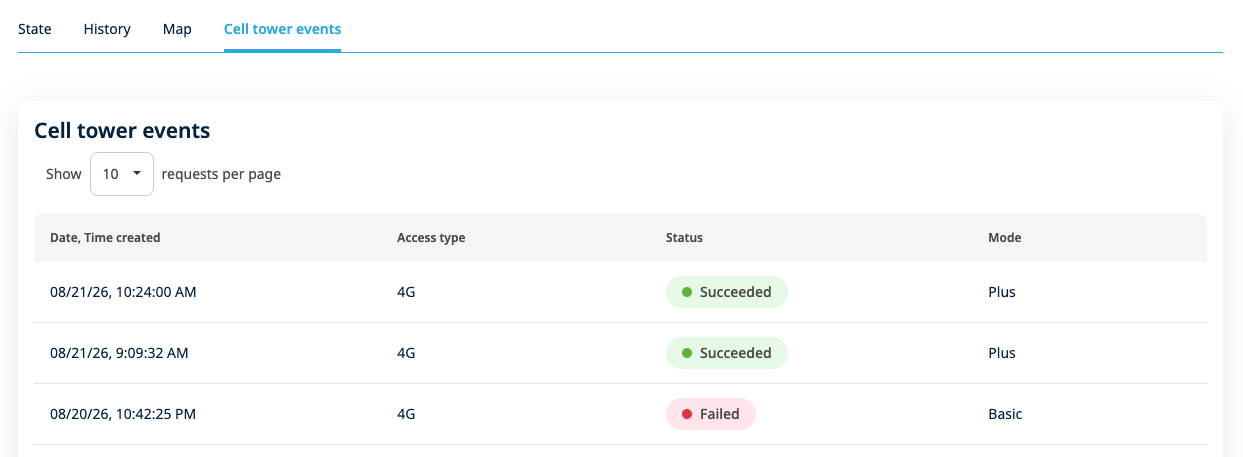This screenshot has width=1243, height=457.
Task: Select the 08/21/26, 9:09:32 AM date cell
Action: point(119,353)
